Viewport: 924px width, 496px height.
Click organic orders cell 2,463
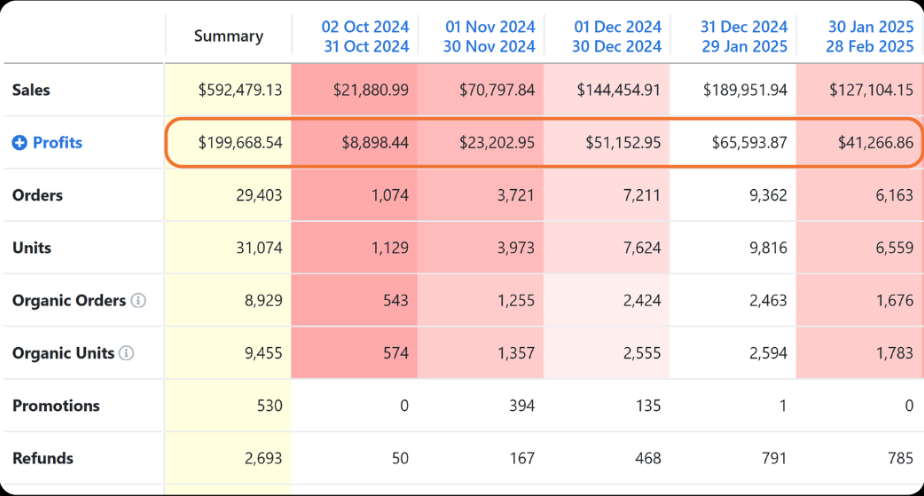pos(768,300)
